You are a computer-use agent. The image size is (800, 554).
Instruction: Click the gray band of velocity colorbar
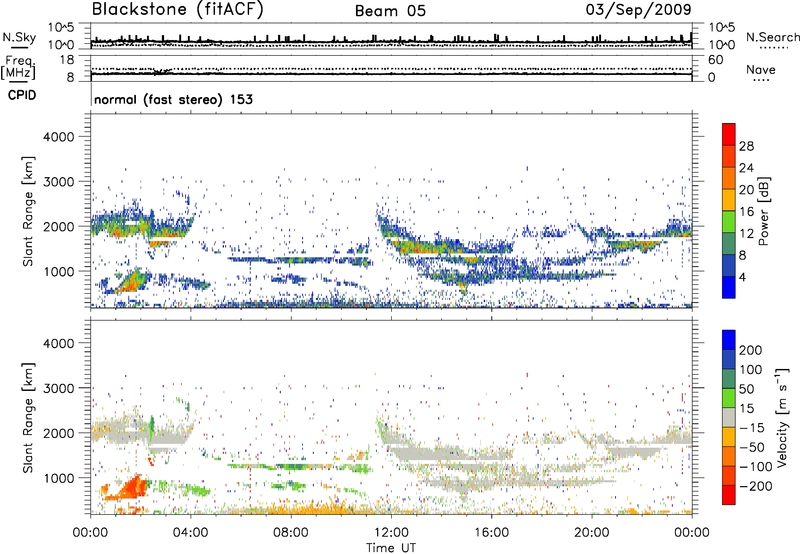click(x=729, y=417)
